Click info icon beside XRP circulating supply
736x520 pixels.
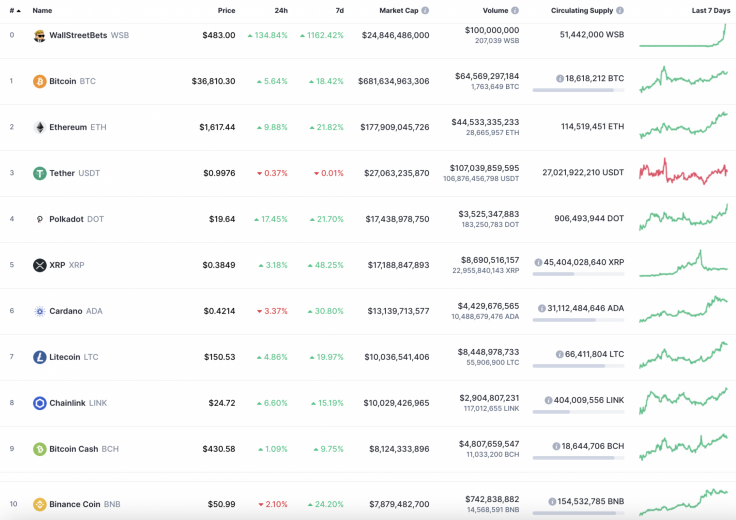tap(538, 262)
